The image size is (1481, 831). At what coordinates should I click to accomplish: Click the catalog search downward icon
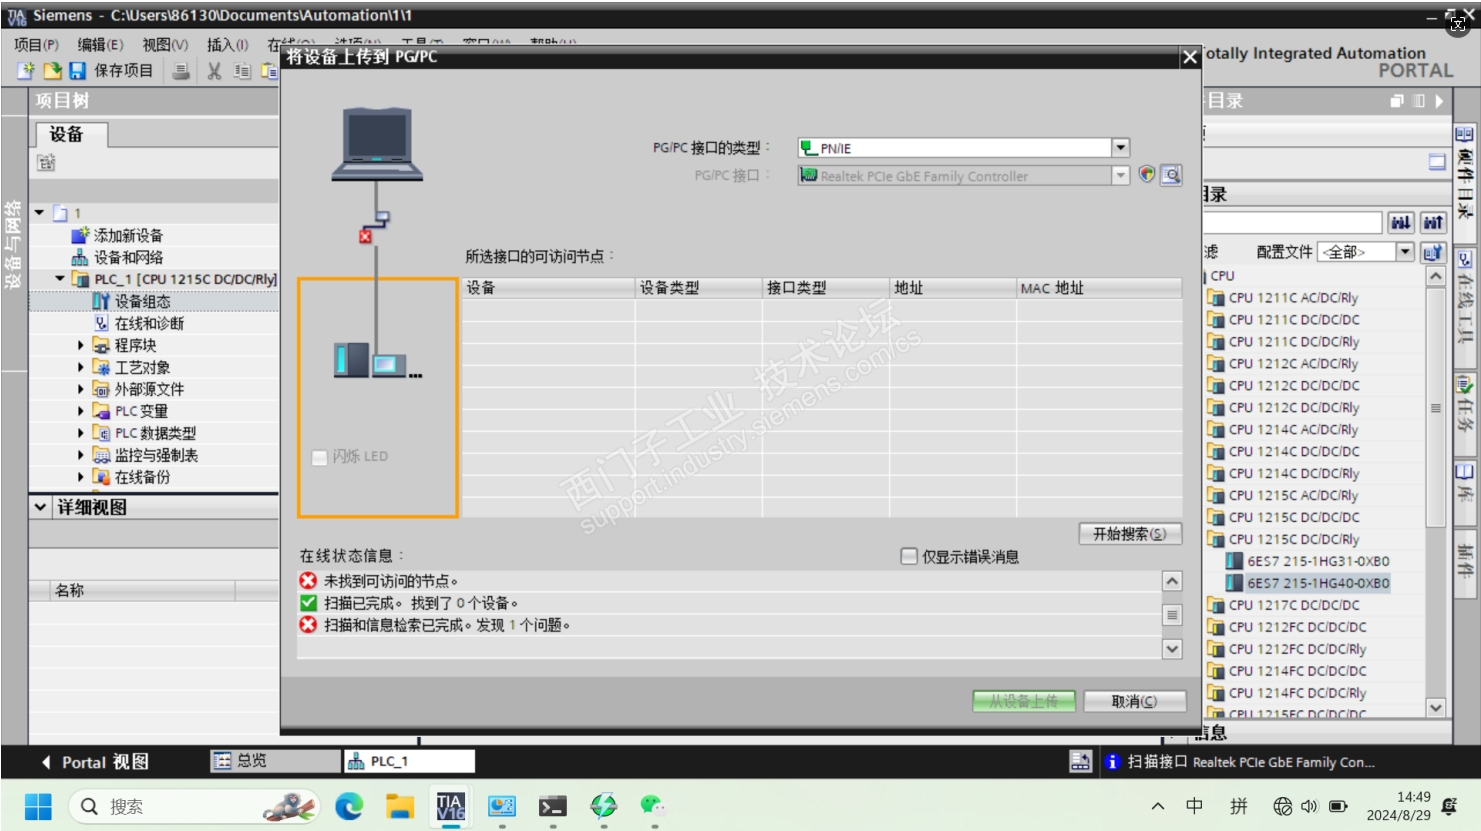[x=1401, y=222]
